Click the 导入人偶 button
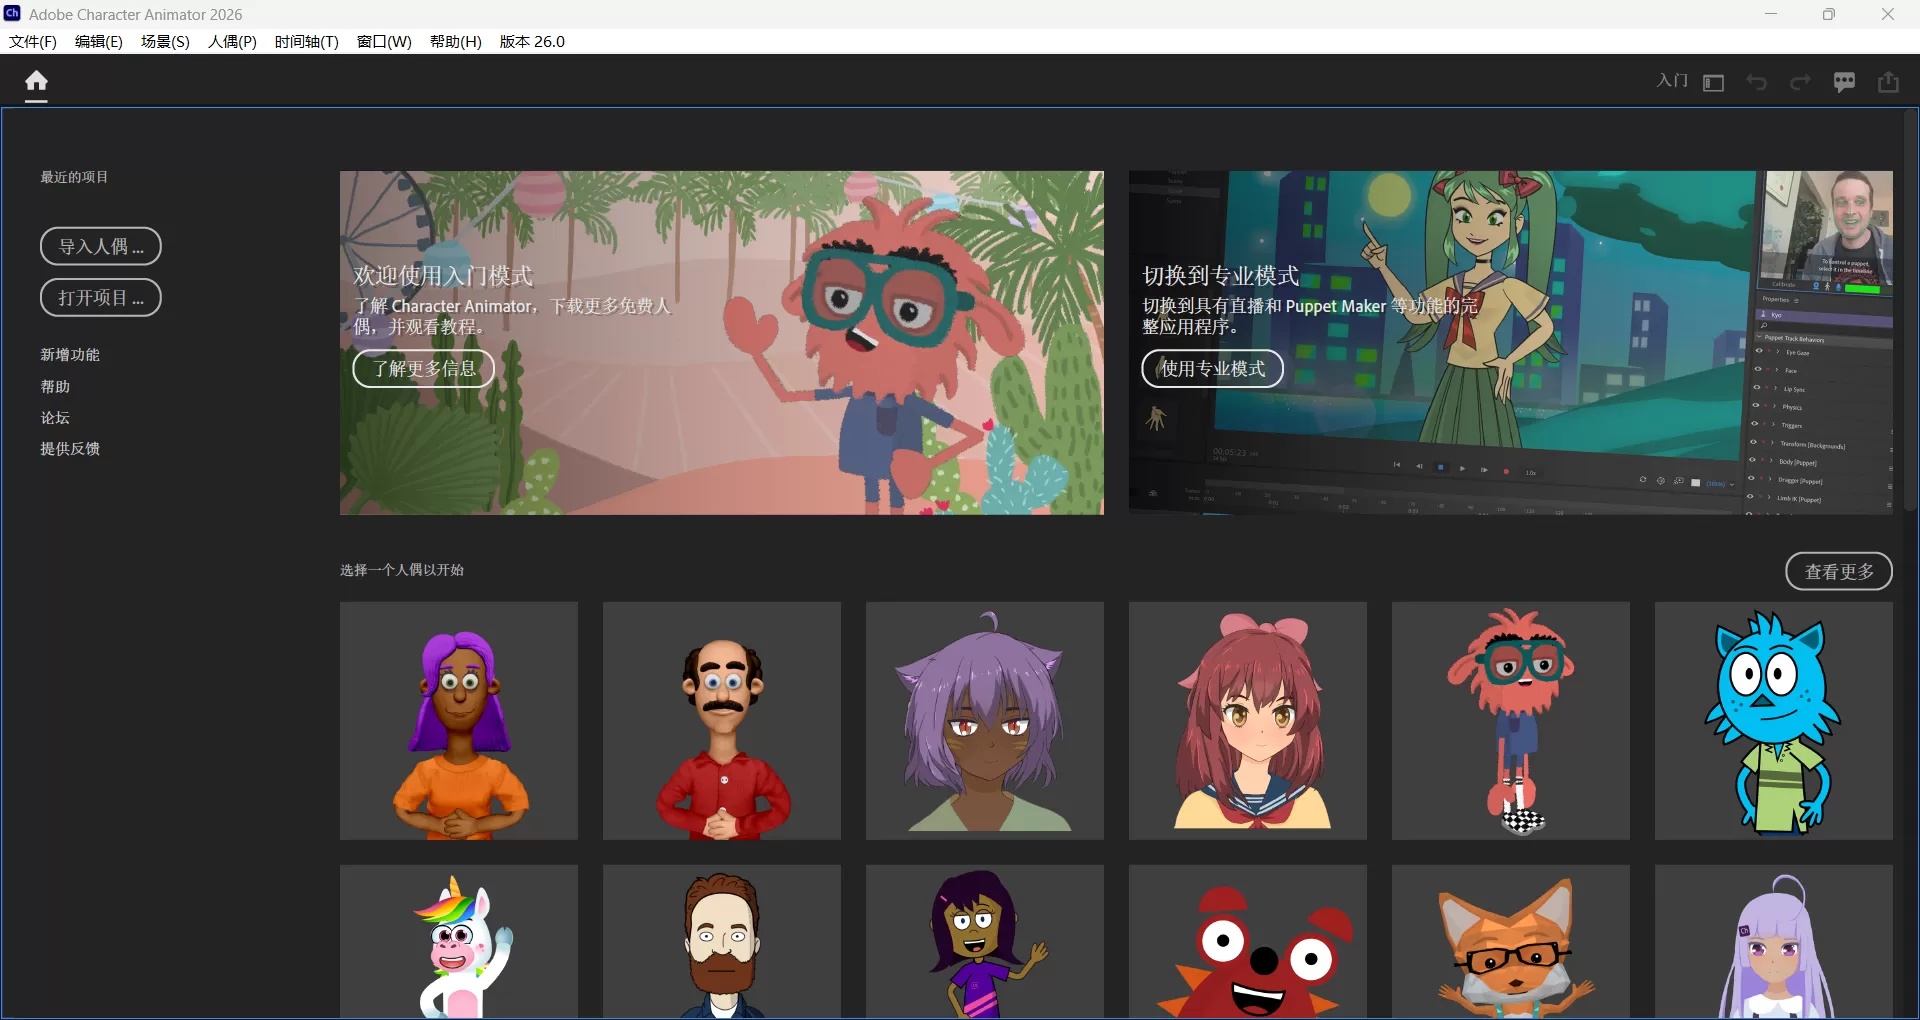The width and height of the screenshot is (1920, 1020). (100, 246)
